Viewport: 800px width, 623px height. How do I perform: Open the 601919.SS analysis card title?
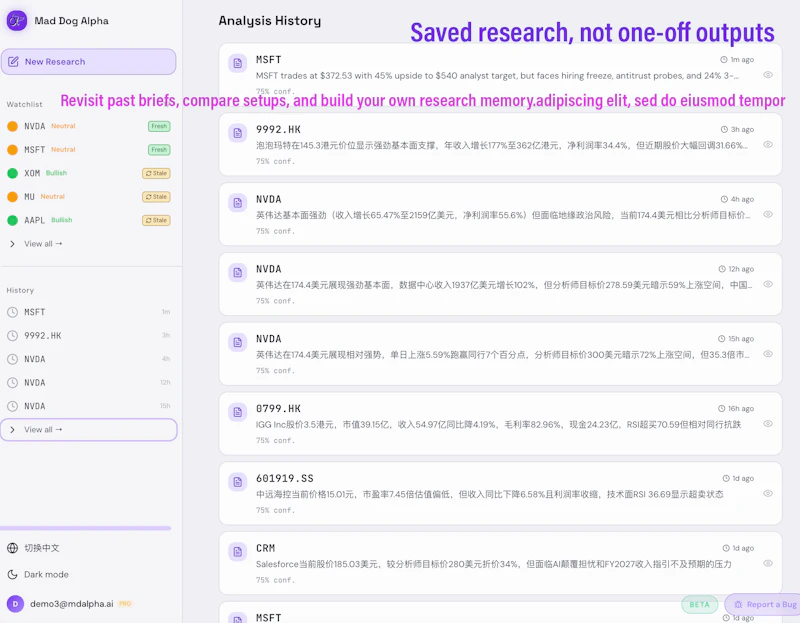[x=285, y=479]
